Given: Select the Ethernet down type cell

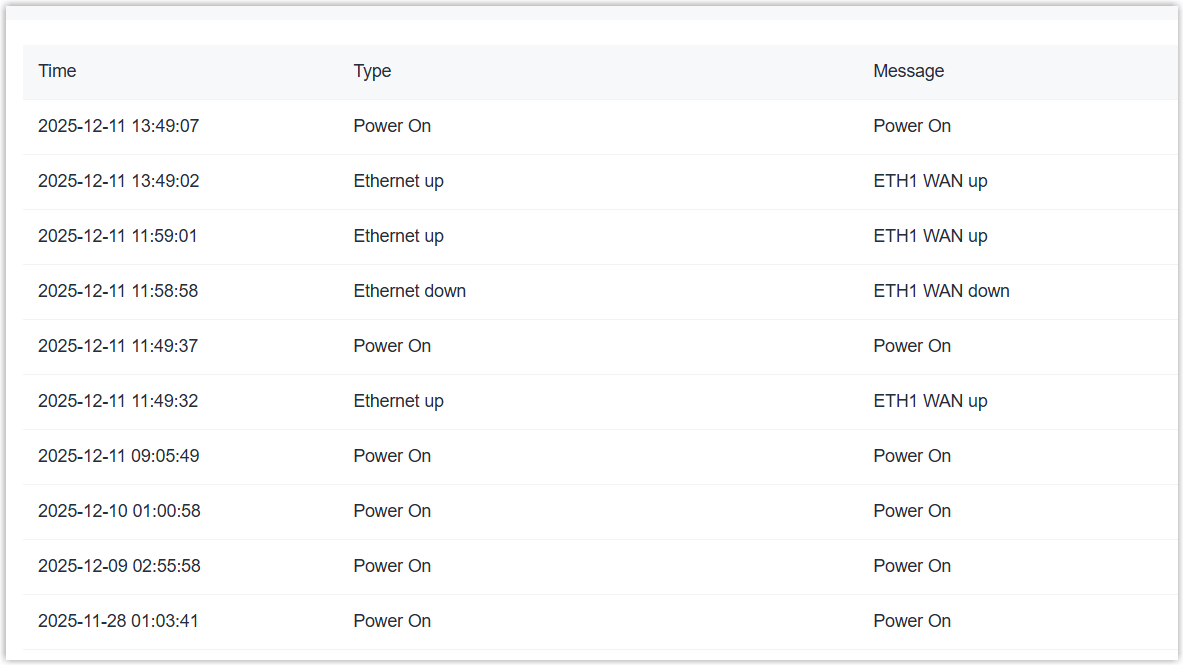Looking at the screenshot, I should tap(409, 291).
